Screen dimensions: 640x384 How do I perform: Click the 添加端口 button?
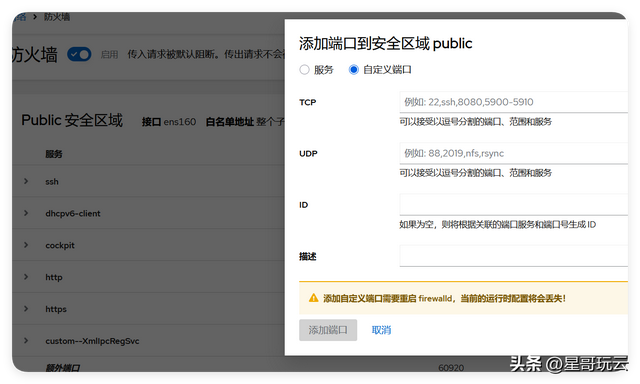point(328,330)
